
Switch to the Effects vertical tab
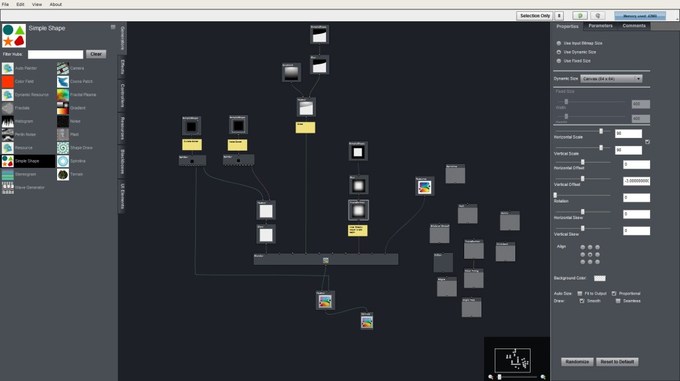122,67
